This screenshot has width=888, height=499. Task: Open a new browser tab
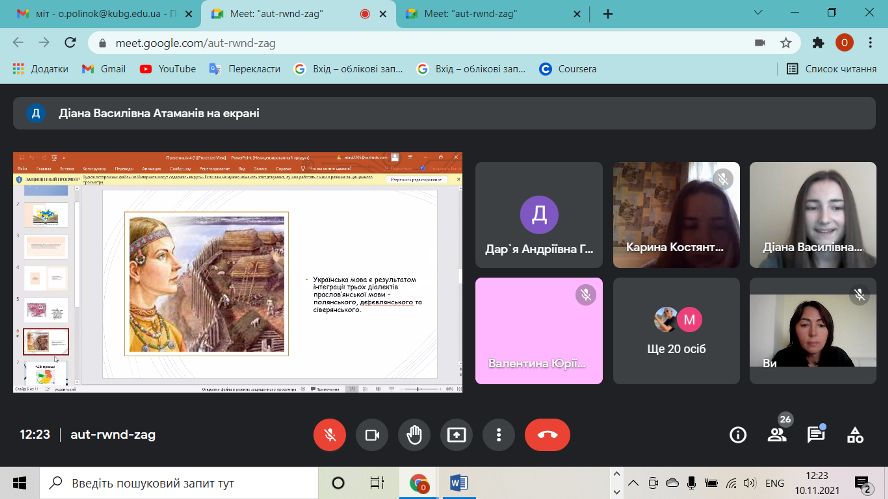tap(607, 14)
